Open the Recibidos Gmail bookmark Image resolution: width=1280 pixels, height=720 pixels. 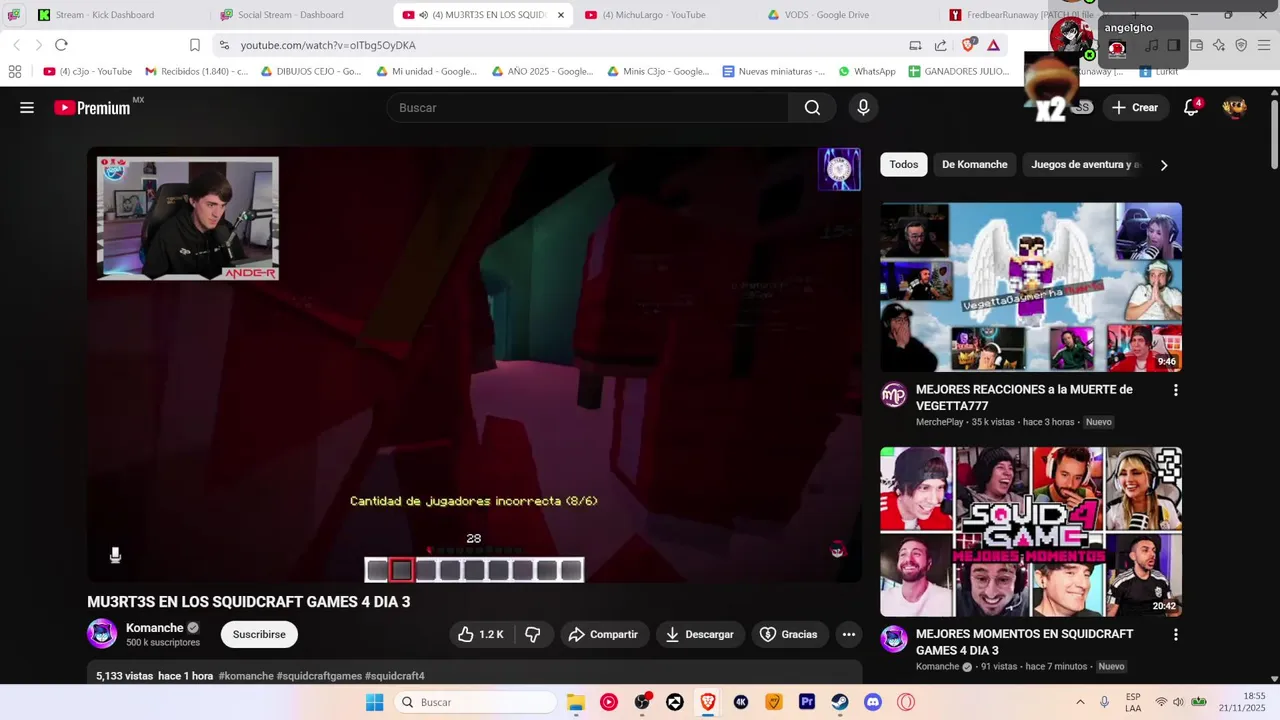point(197,71)
